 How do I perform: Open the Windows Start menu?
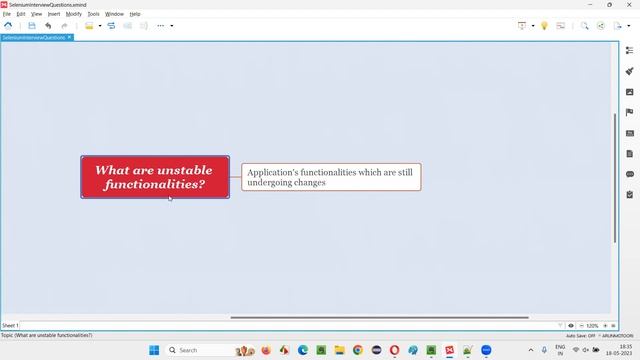pos(154,350)
